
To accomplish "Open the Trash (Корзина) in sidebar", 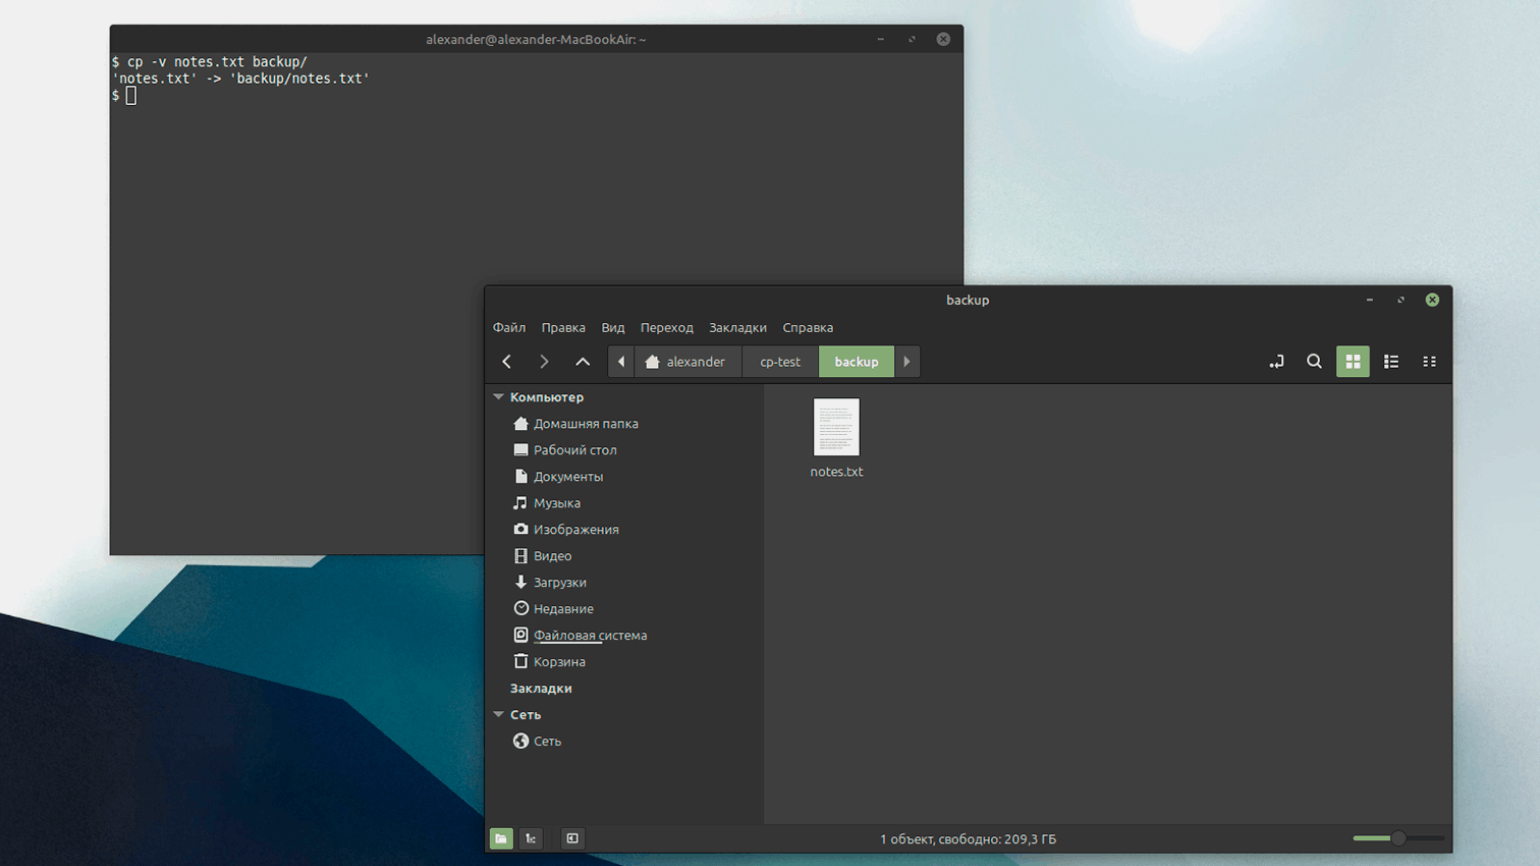I will [559, 662].
